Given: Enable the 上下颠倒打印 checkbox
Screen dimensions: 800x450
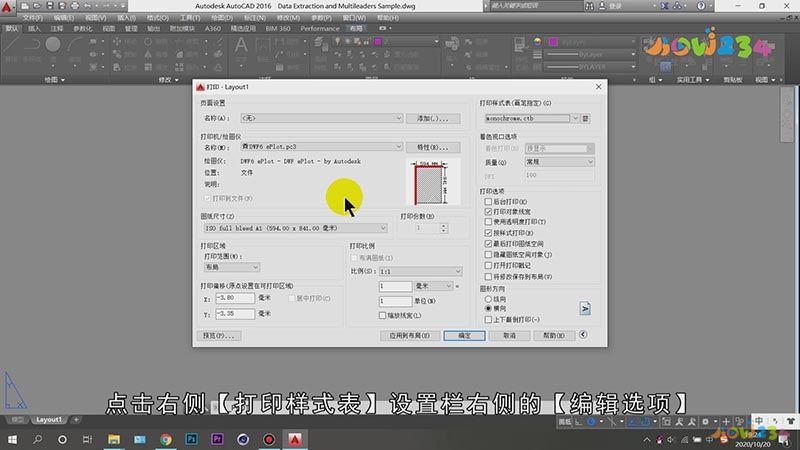Looking at the screenshot, I should click(488, 319).
